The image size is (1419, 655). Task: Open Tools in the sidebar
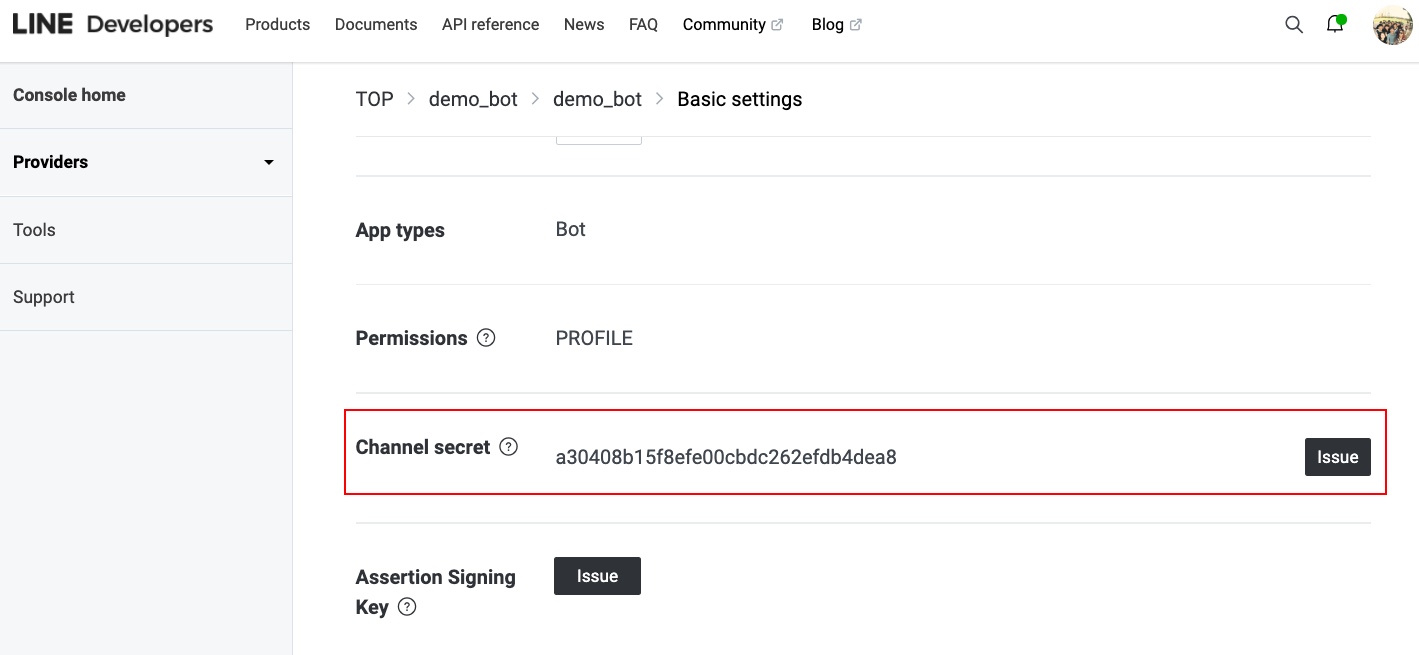tap(34, 230)
